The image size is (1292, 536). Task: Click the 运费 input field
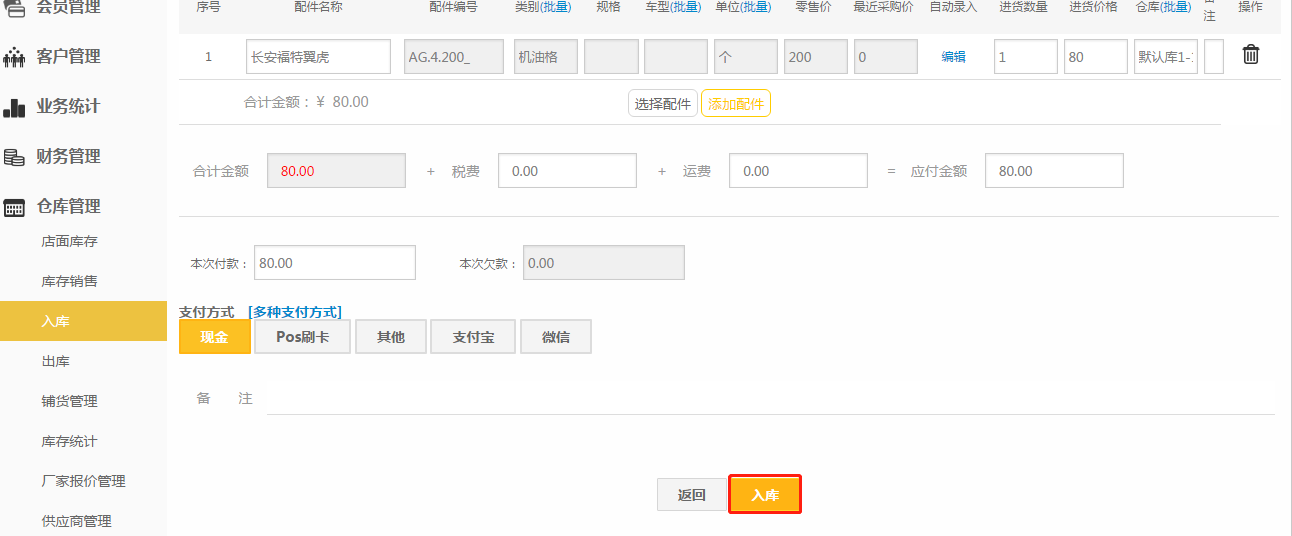click(x=798, y=171)
